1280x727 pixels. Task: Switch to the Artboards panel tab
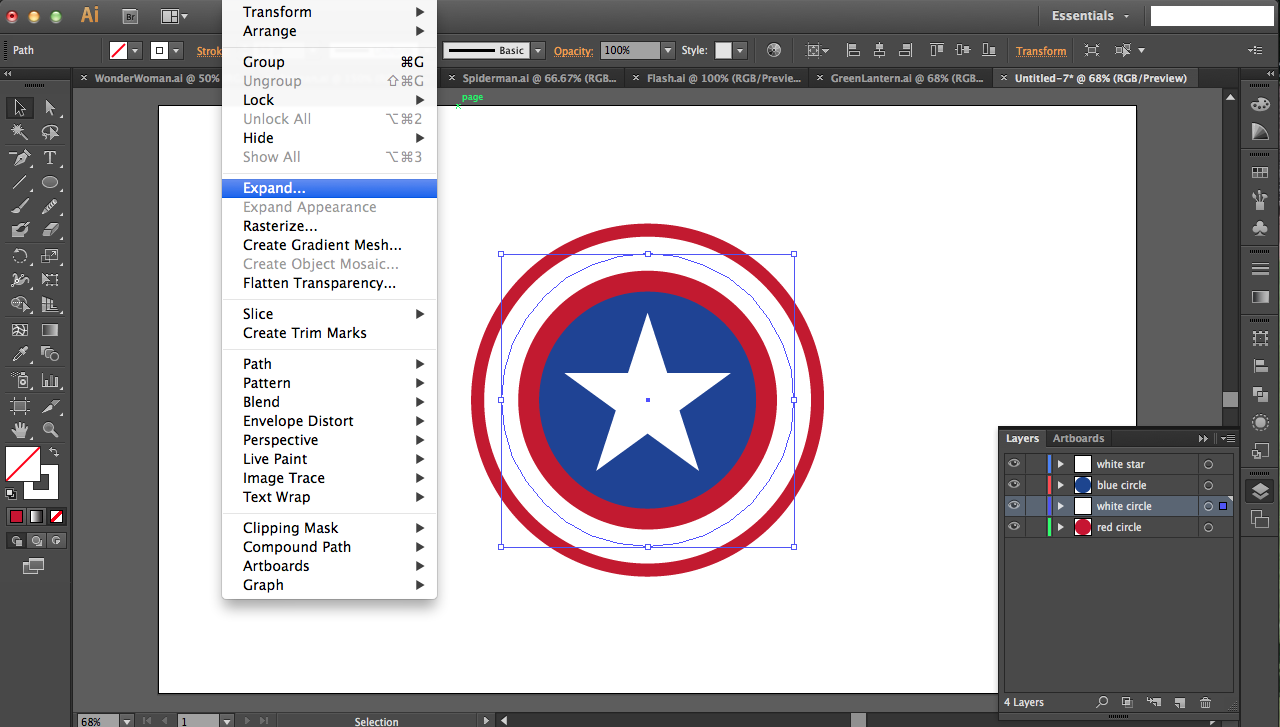point(1078,438)
